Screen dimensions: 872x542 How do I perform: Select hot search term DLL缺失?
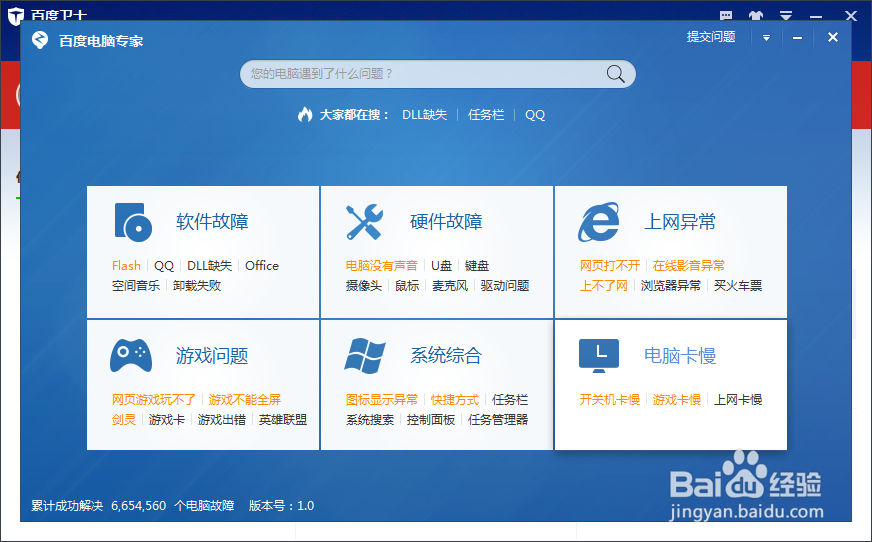tap(424, 115)
